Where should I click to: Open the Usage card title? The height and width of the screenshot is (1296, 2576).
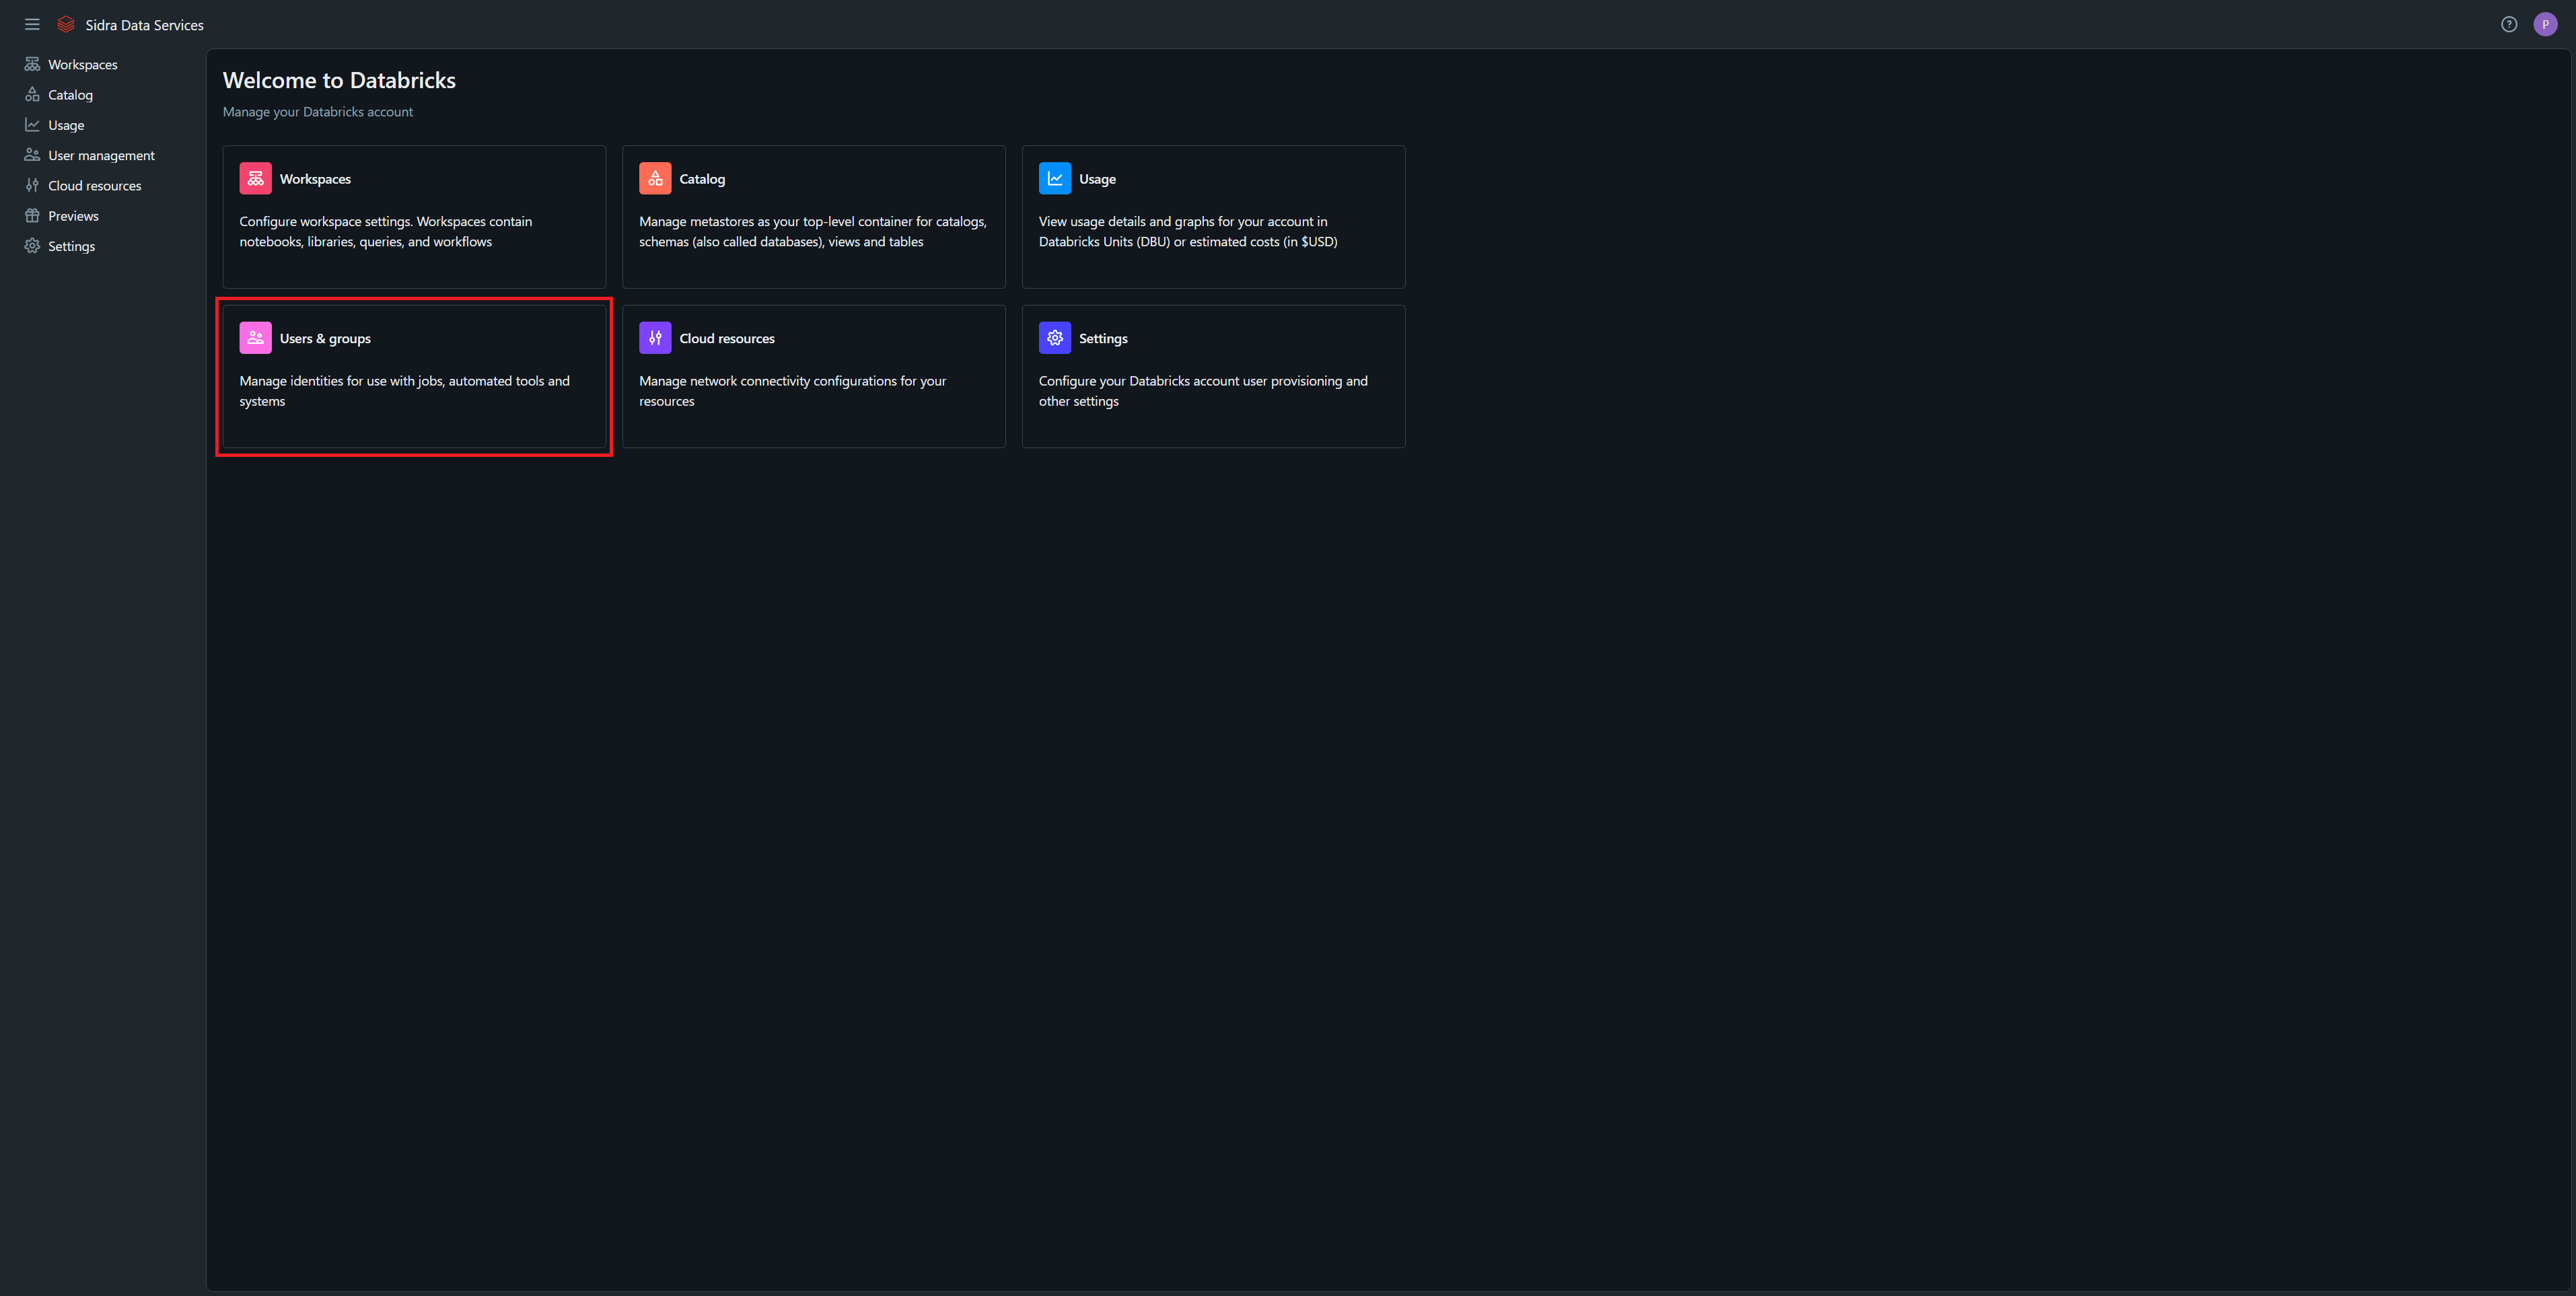(1097, 179)
